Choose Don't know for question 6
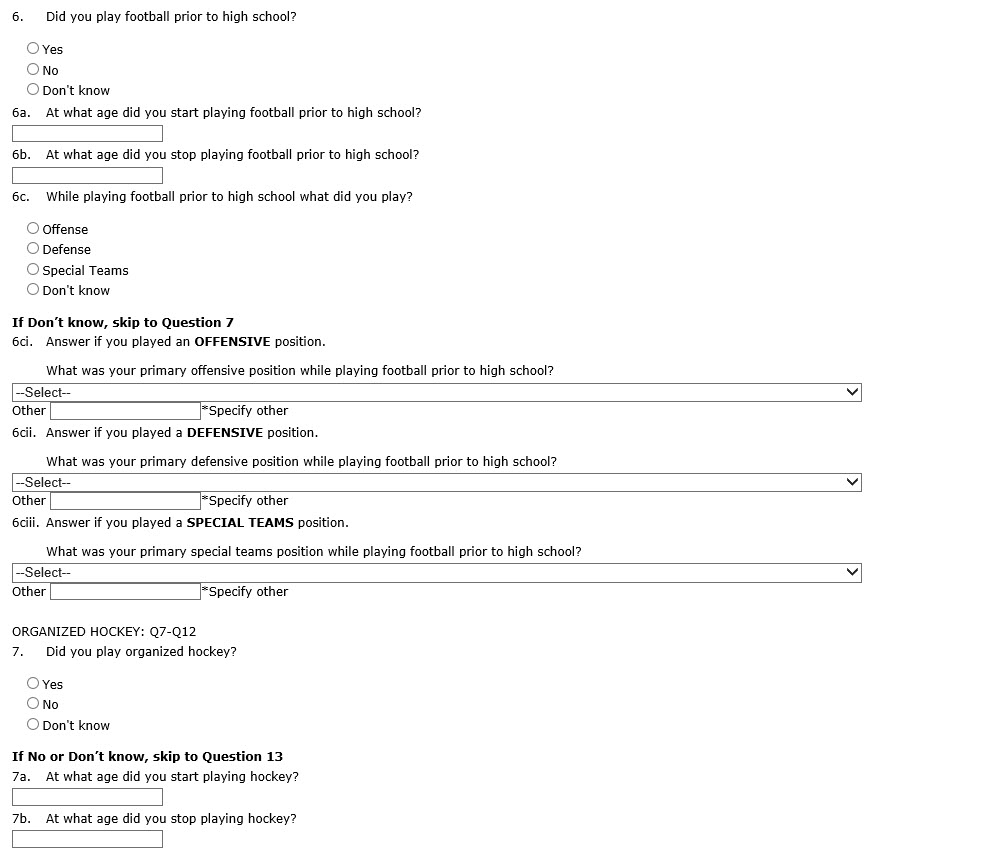Viewport: 988px width, 856px height. tap(33, 89)
